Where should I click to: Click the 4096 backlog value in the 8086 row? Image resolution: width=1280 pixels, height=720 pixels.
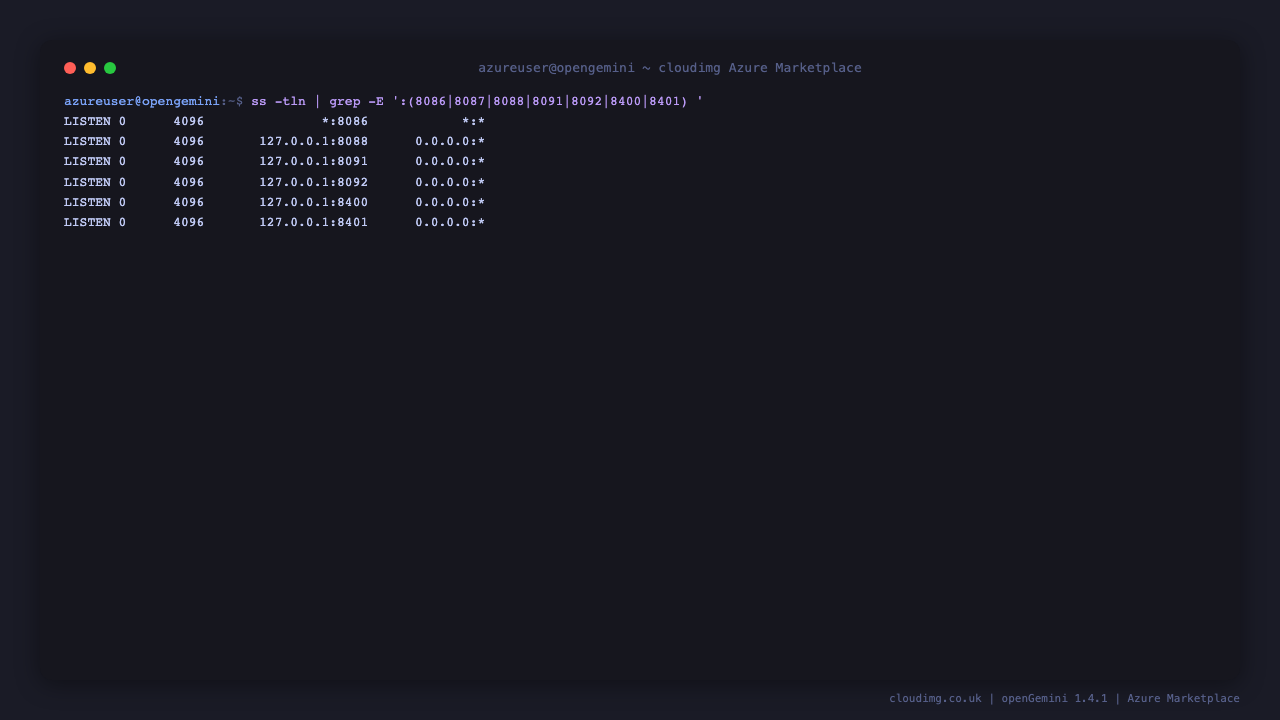pyautogui.click(x=189, y=122)
